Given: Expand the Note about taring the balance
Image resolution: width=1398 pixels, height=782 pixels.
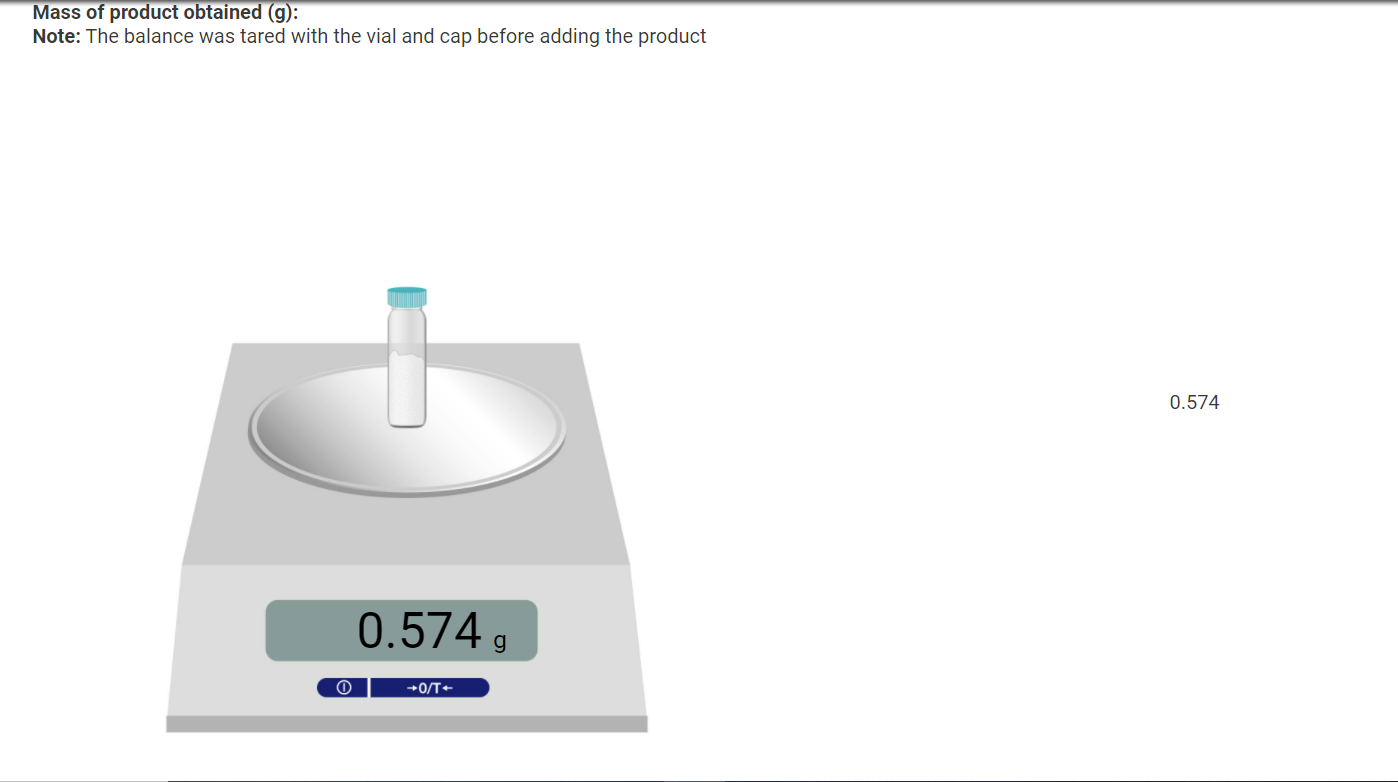Looking at the screenshot, I should [369, 36].
